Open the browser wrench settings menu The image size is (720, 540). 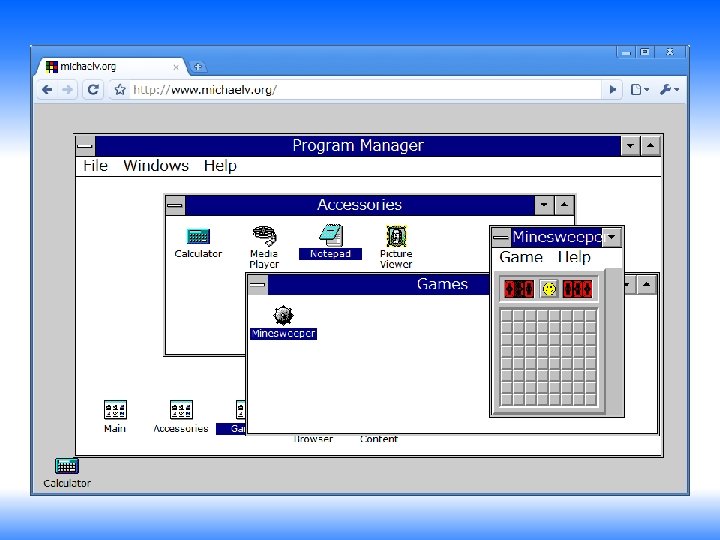click(669, 90)
